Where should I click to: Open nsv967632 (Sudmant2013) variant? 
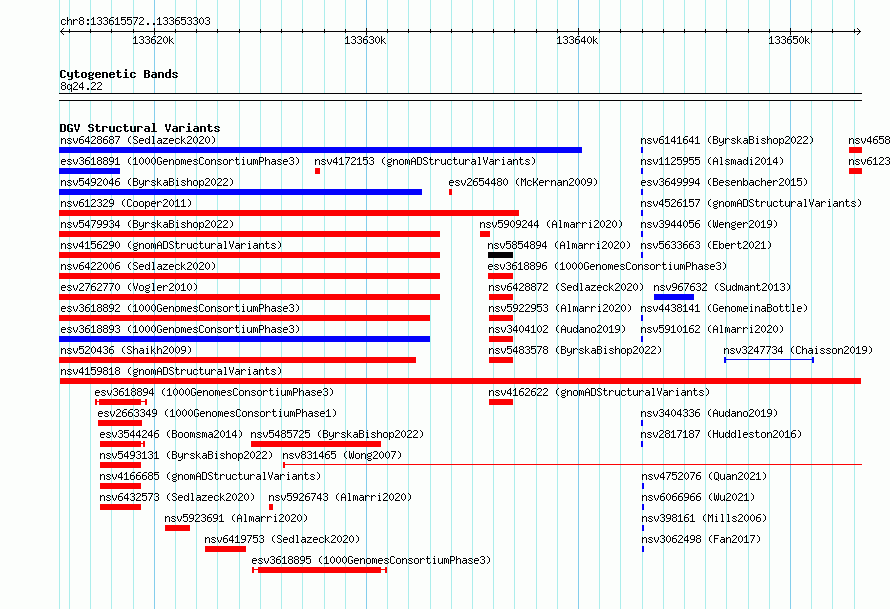point(722,287)
